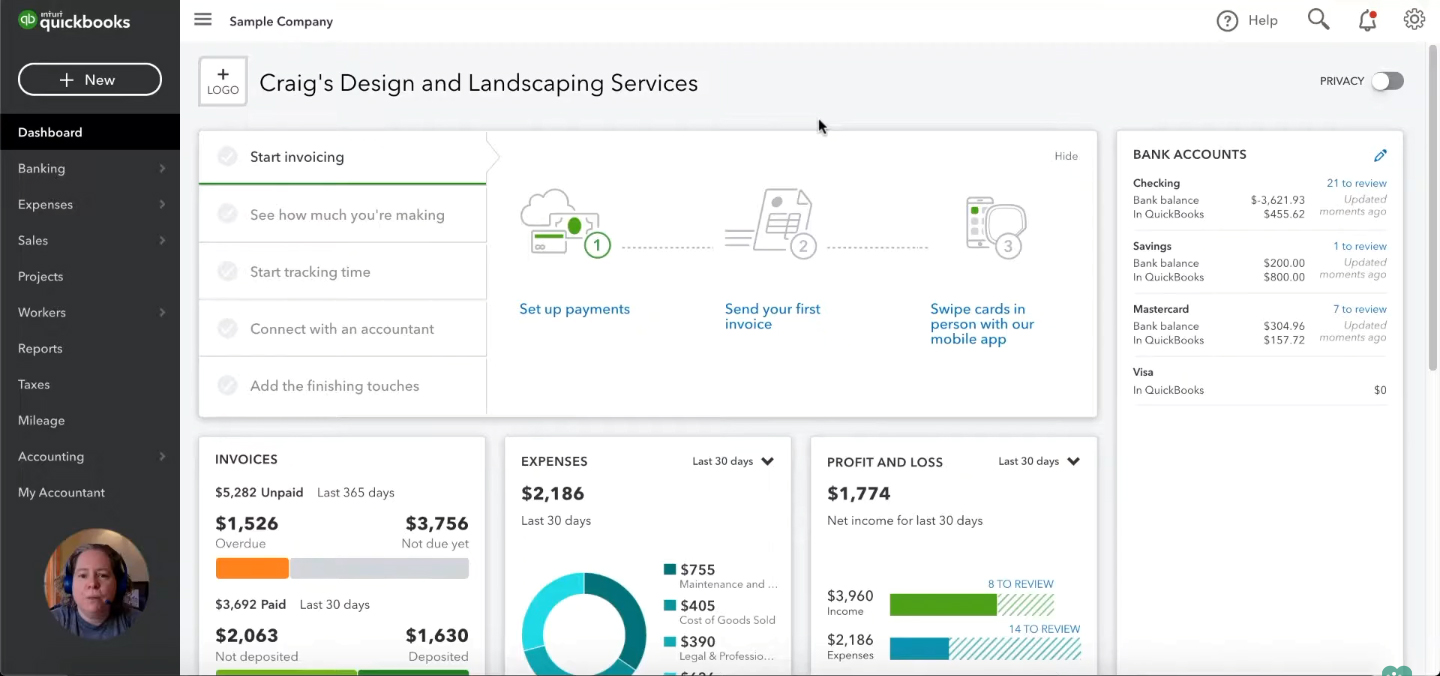Click the mobile app swipe cards illustration
The width and height of the screenshot is (1440, 676).
pyautogui.click(x=995, y=227)
